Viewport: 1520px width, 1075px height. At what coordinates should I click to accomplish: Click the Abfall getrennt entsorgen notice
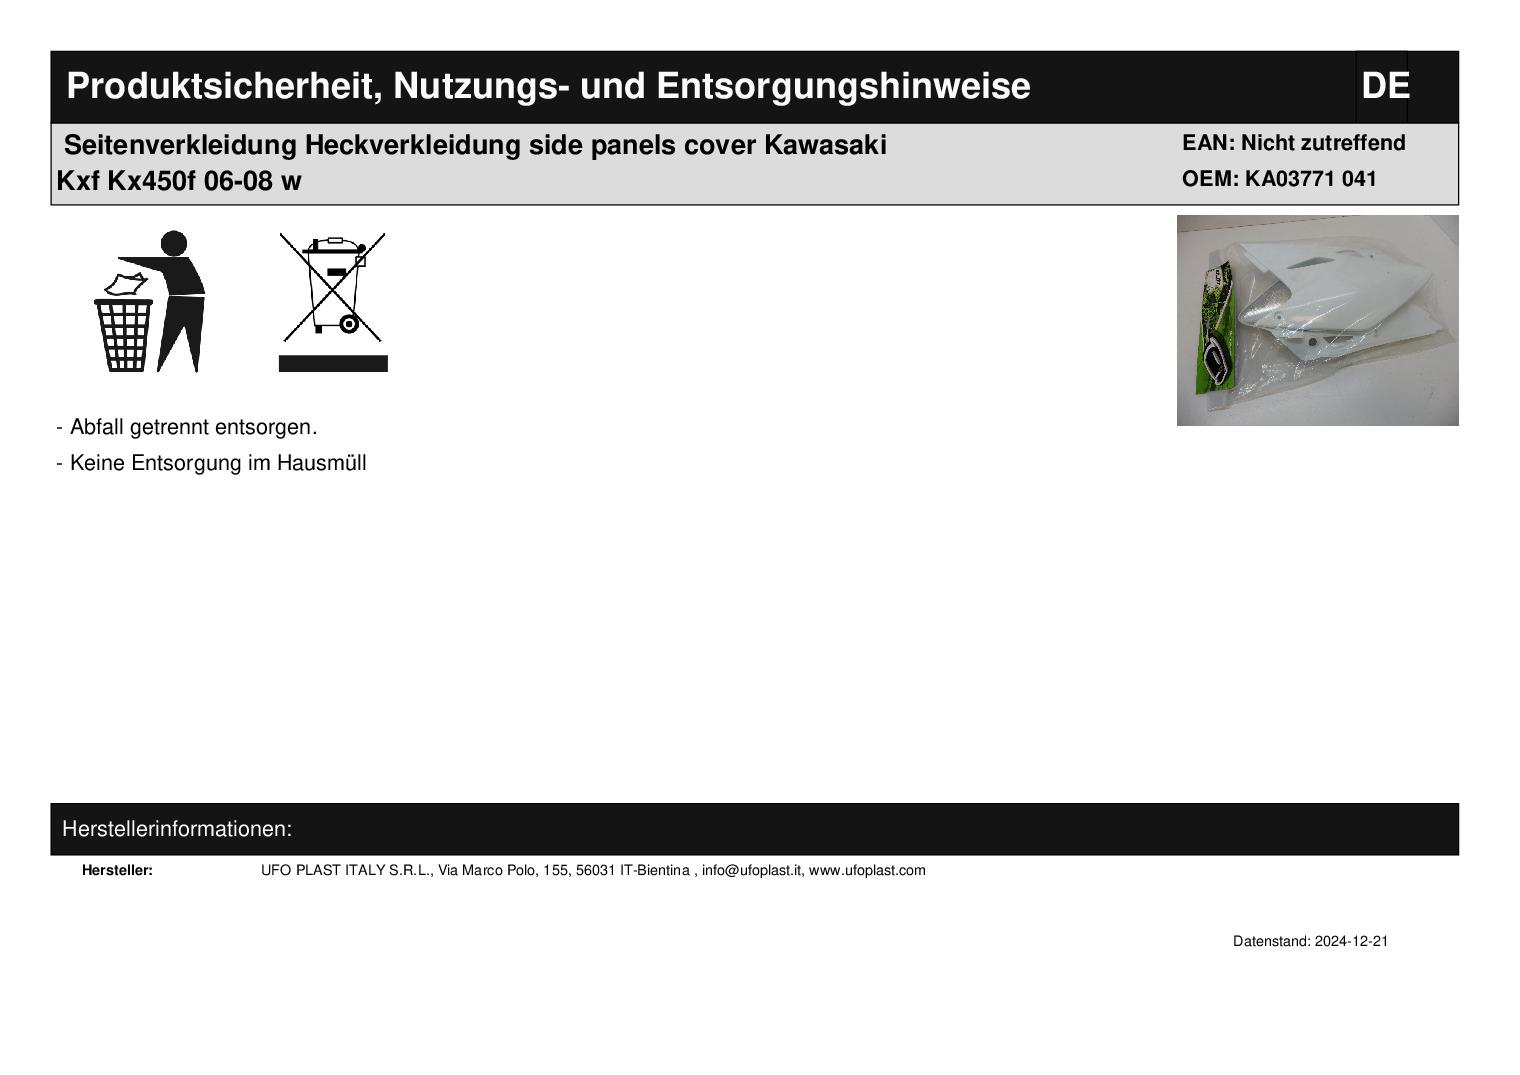coord(187,427)
